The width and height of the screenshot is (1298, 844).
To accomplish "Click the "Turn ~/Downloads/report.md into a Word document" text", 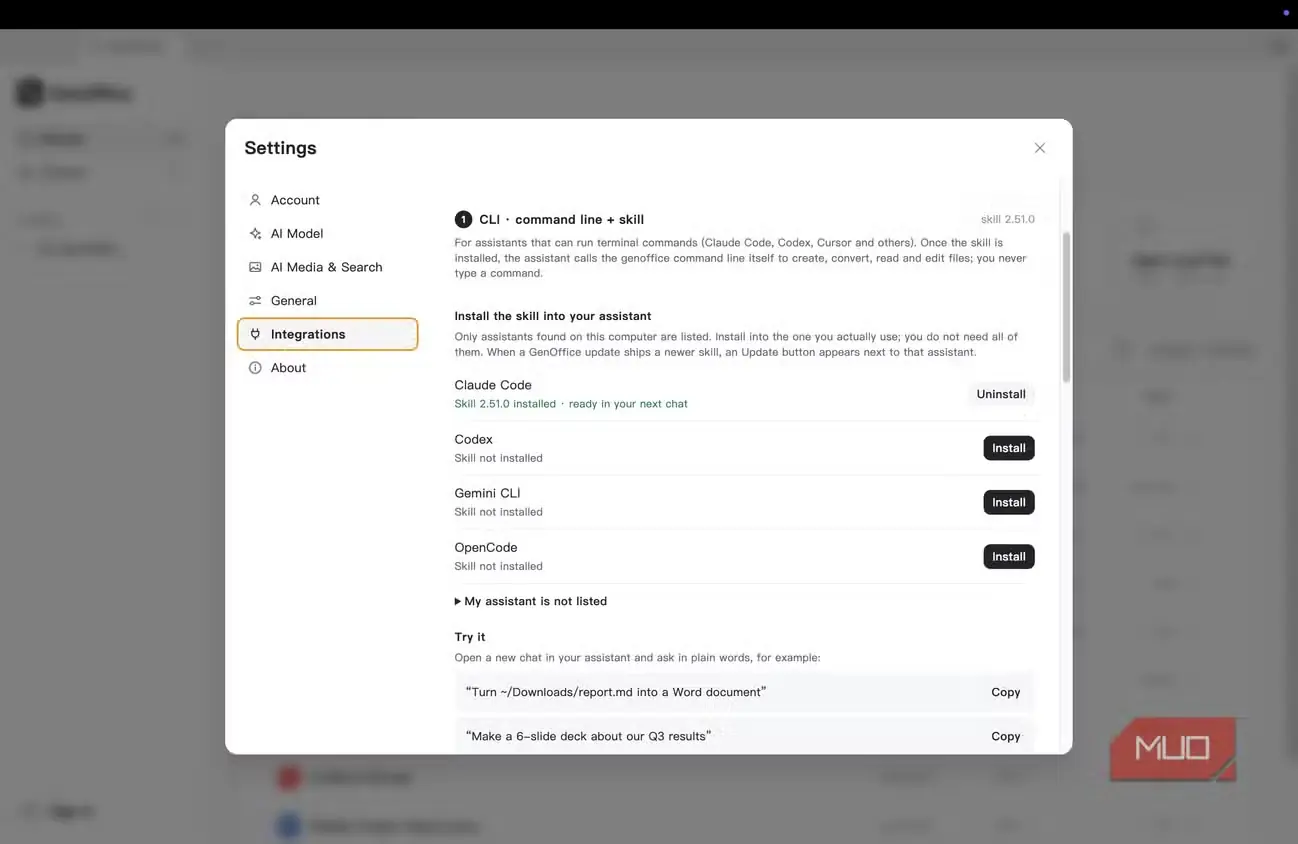I will (x=616, y=692).
